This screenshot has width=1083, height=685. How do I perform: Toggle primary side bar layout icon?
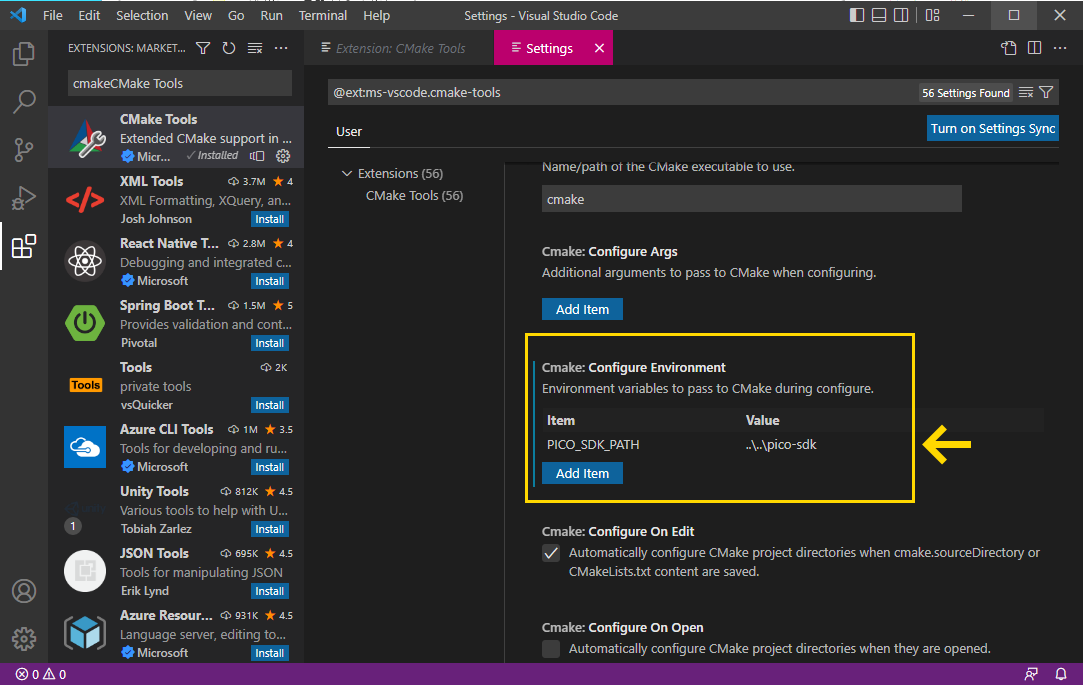(x=856, y=15)
